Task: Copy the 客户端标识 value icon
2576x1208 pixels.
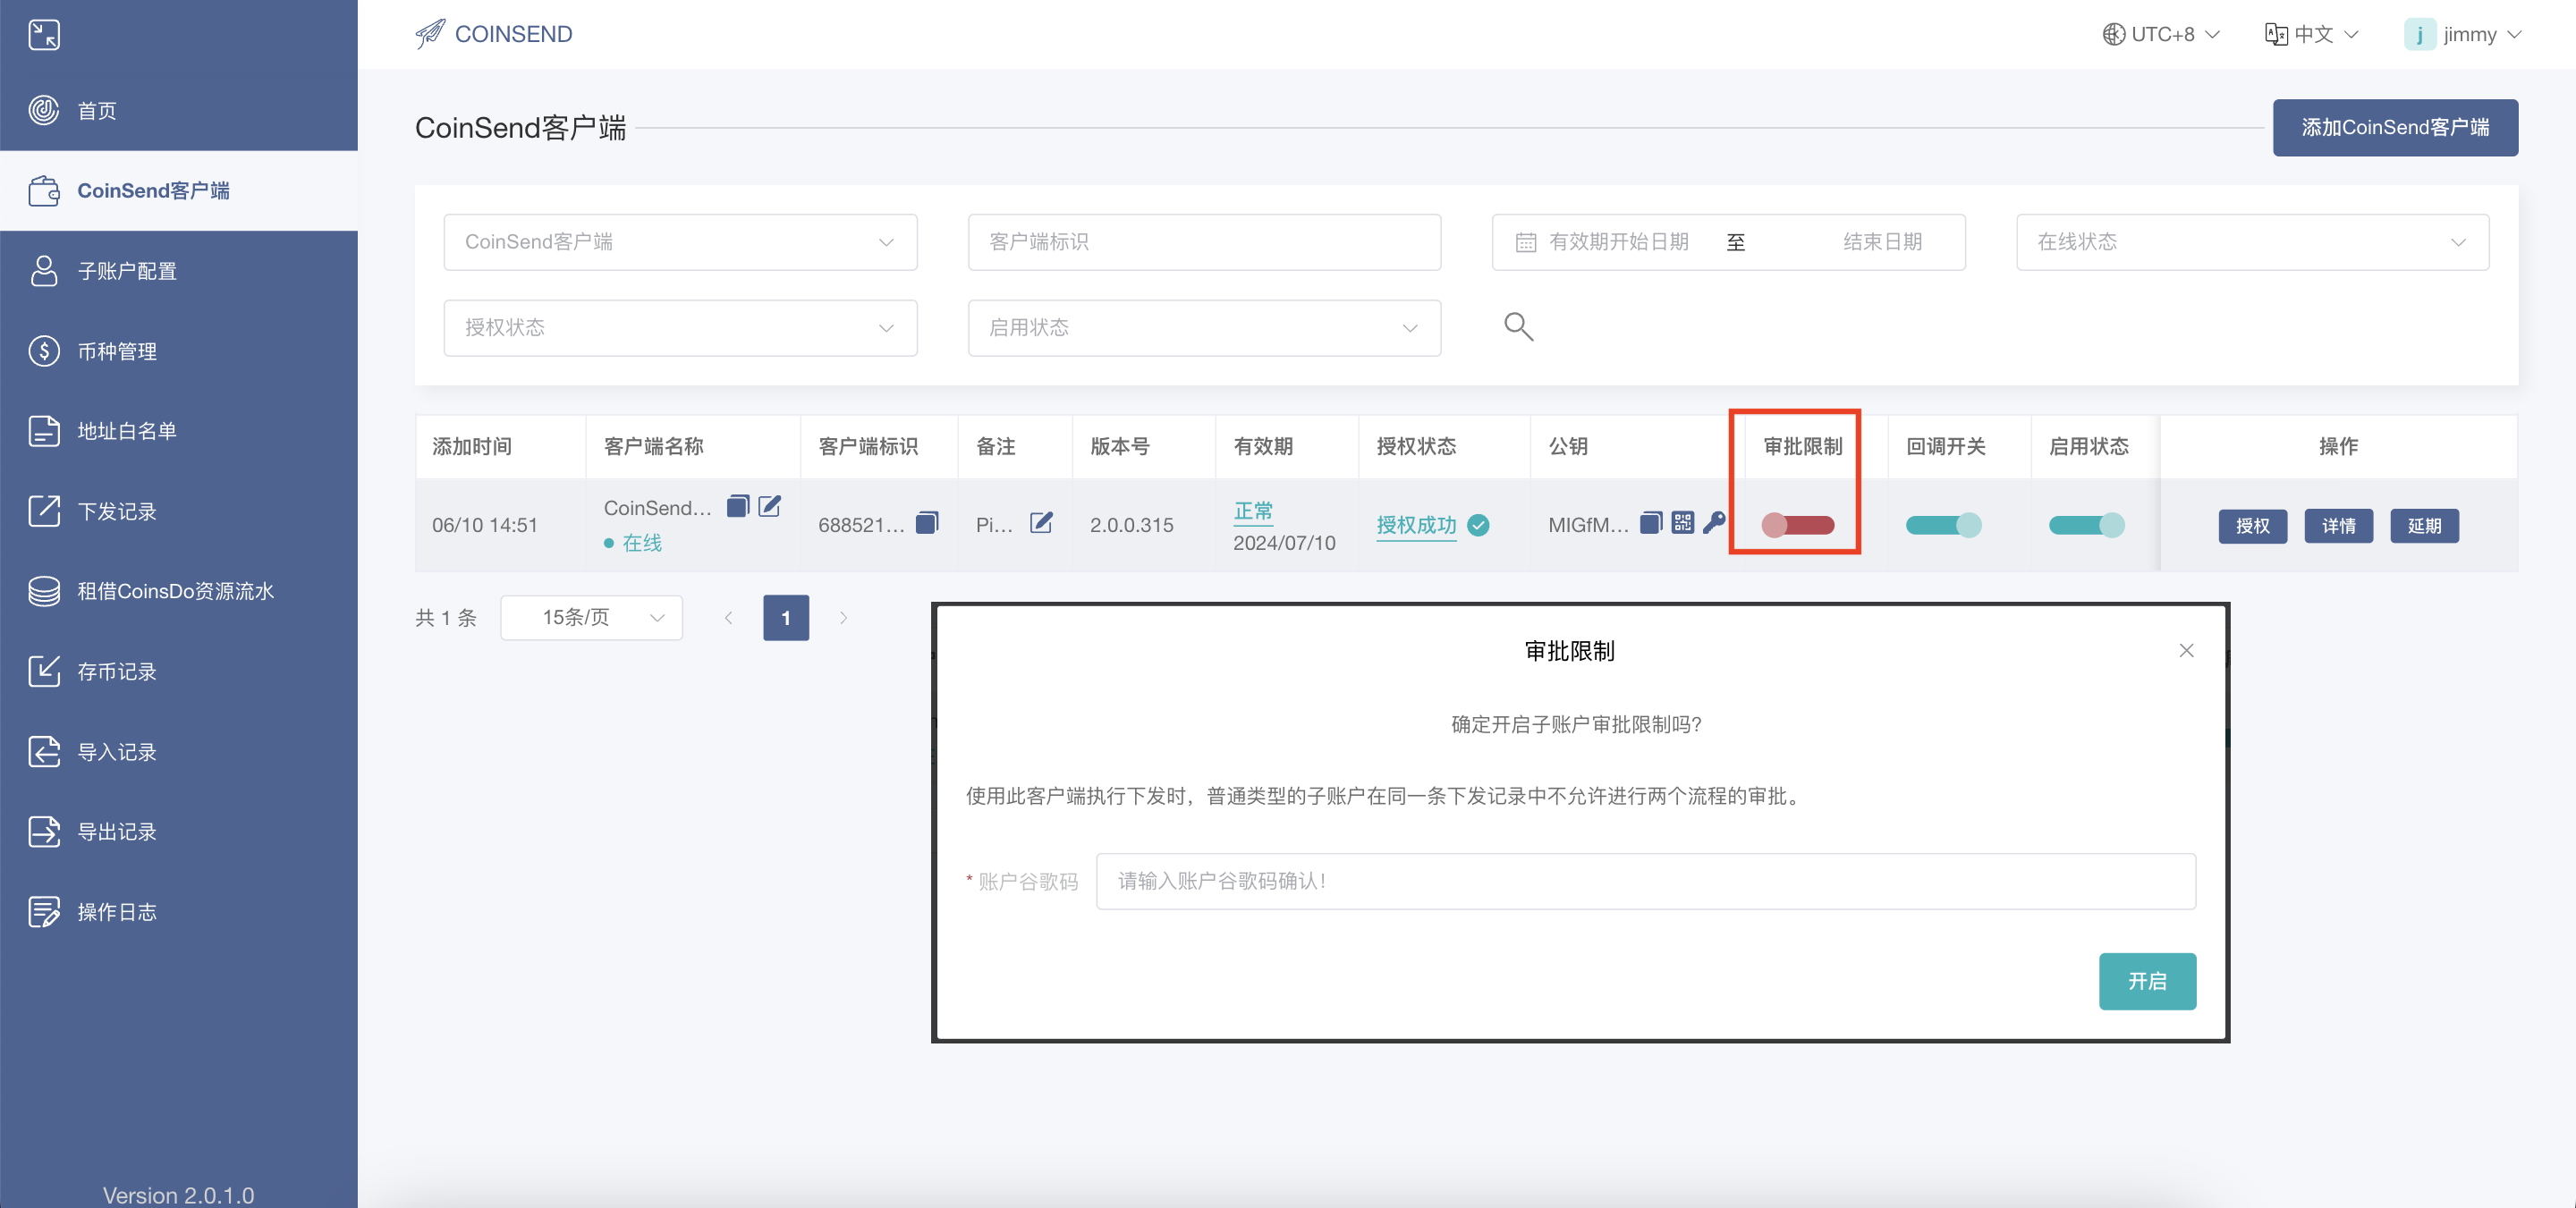Action: tap(927, 523)
